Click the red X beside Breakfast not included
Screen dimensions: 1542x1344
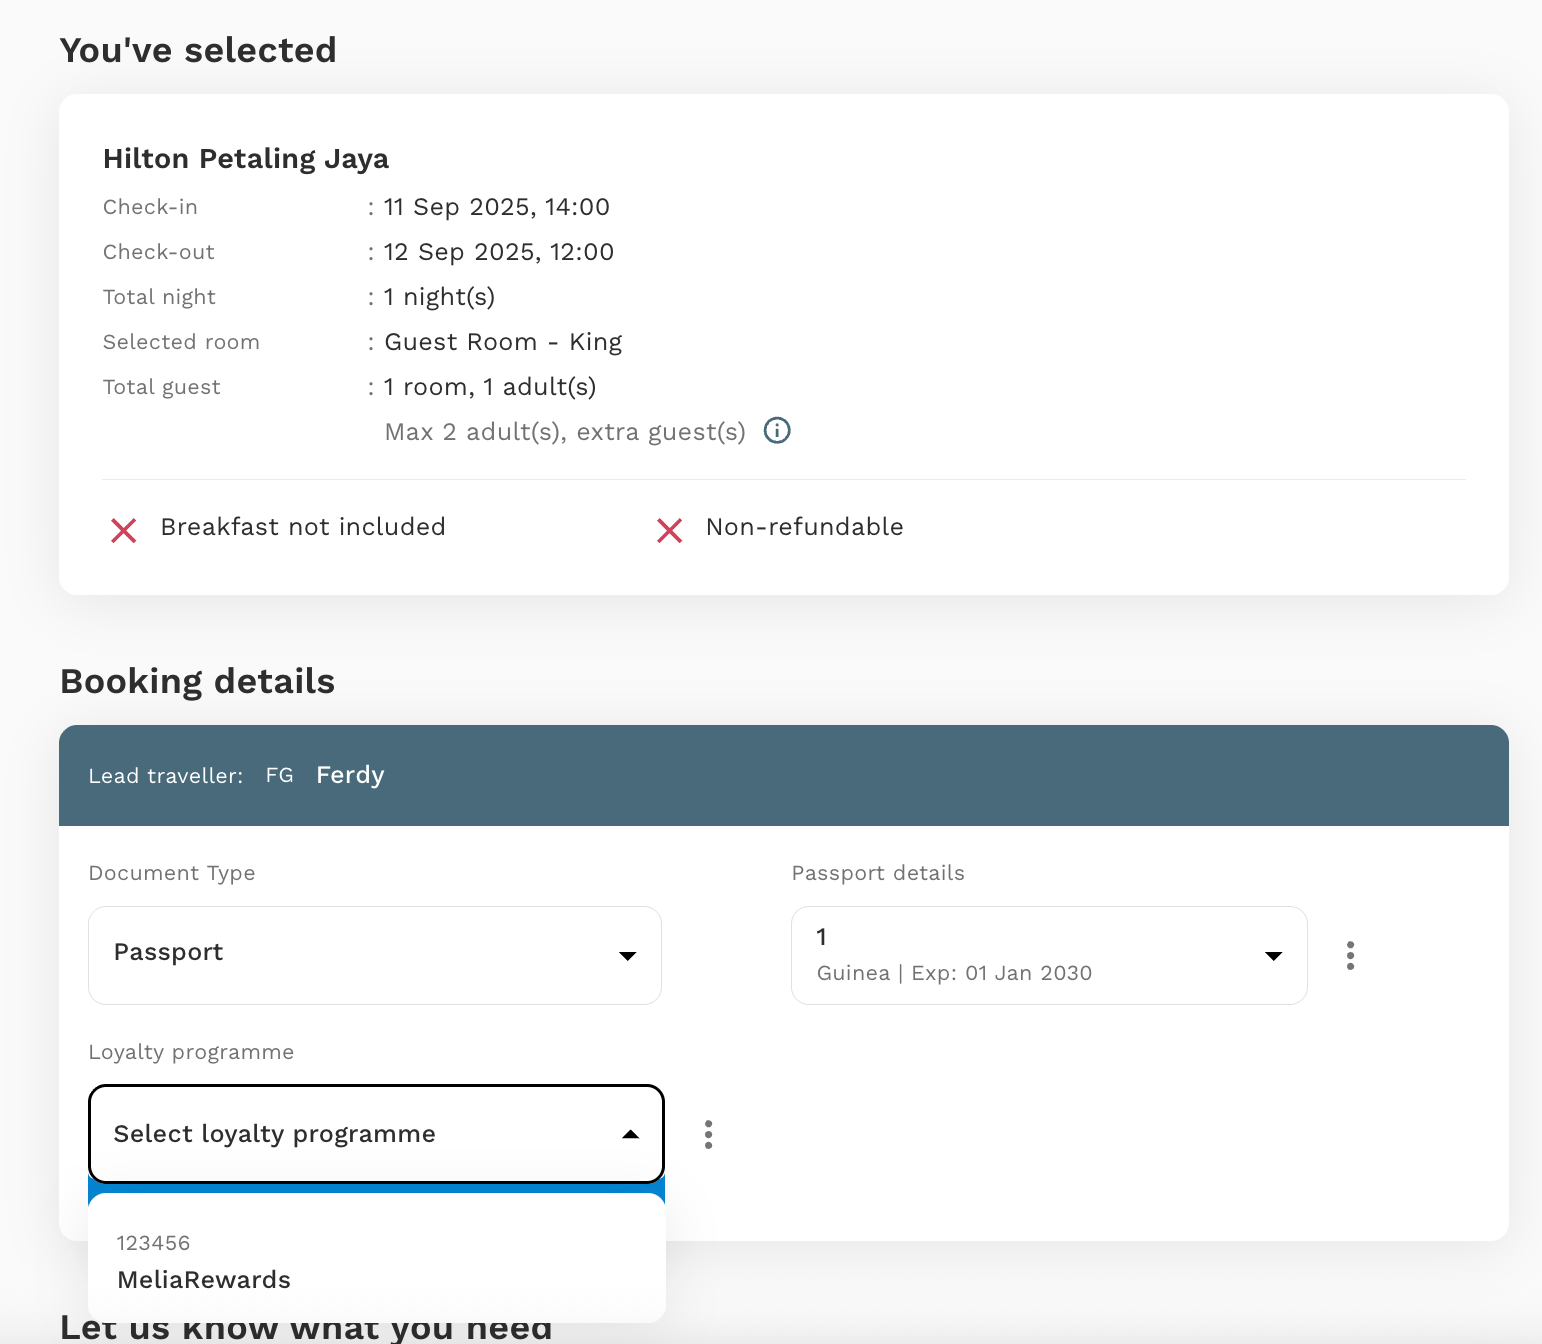[124, 530]
